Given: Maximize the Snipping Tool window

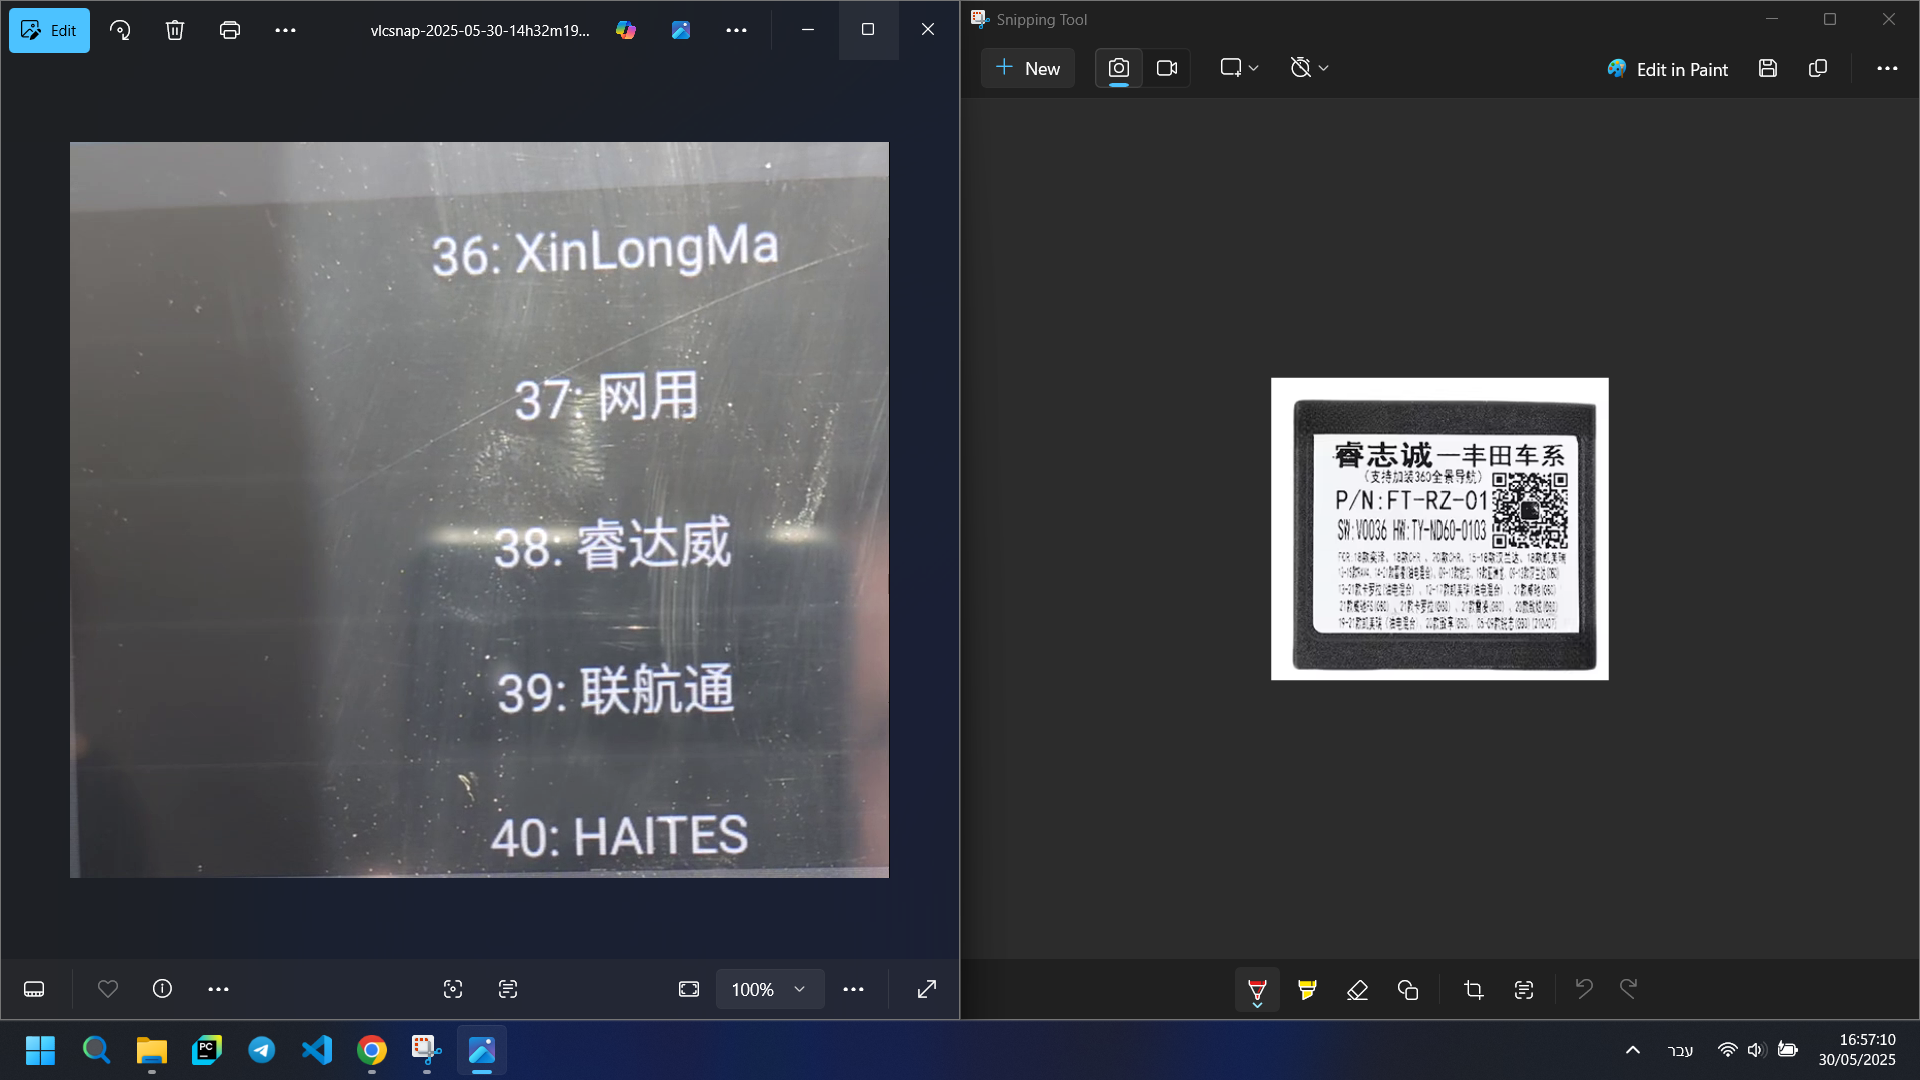Looking at the screenshot, I should [1830, 19].
